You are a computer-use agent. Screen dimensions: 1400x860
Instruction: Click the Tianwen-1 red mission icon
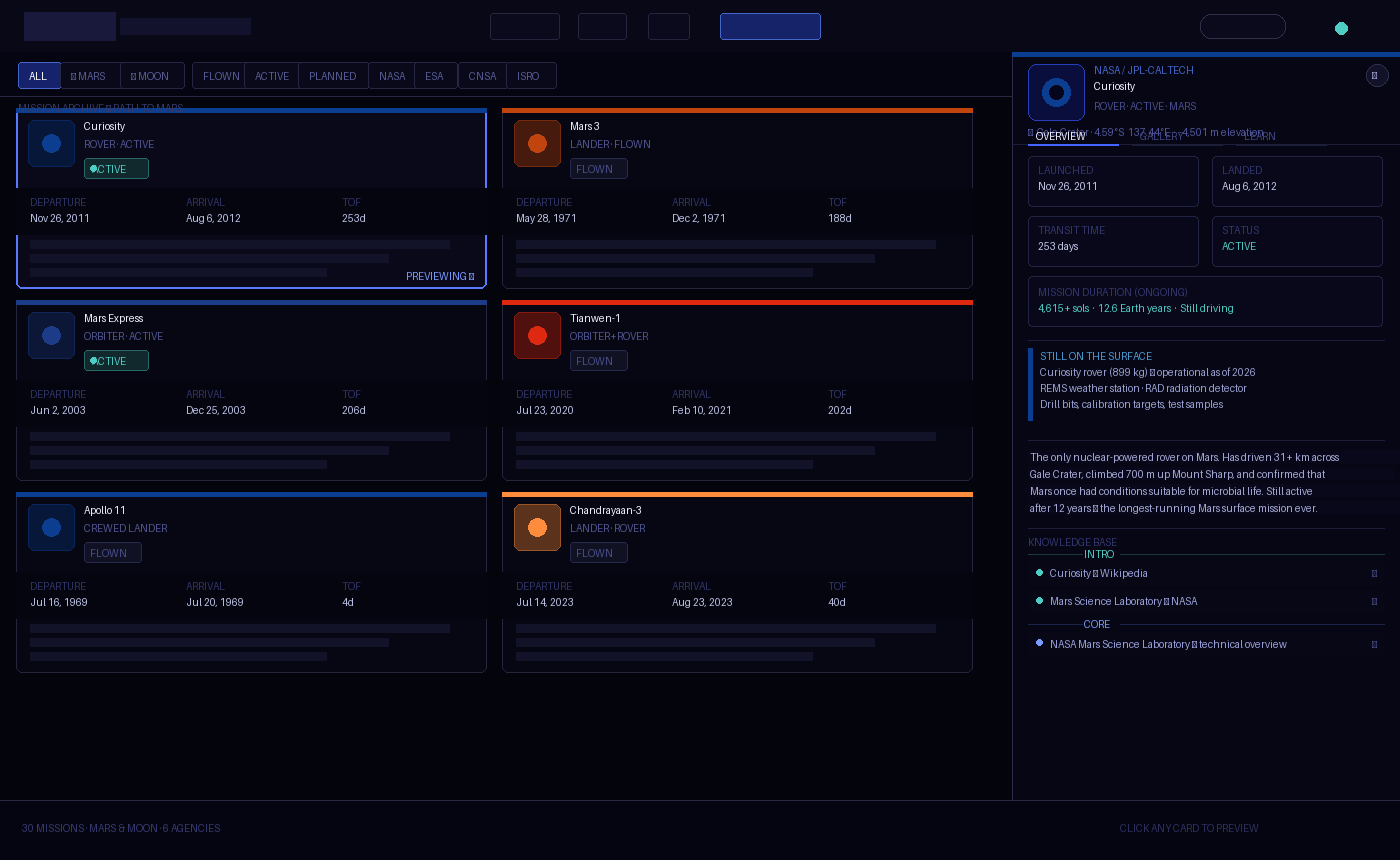537,335
